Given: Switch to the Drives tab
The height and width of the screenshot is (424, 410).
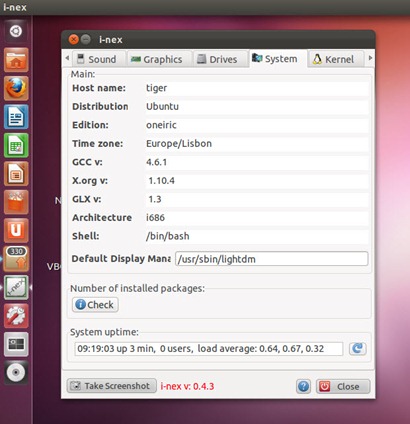Looking at the screenshot, I should 220,59.
